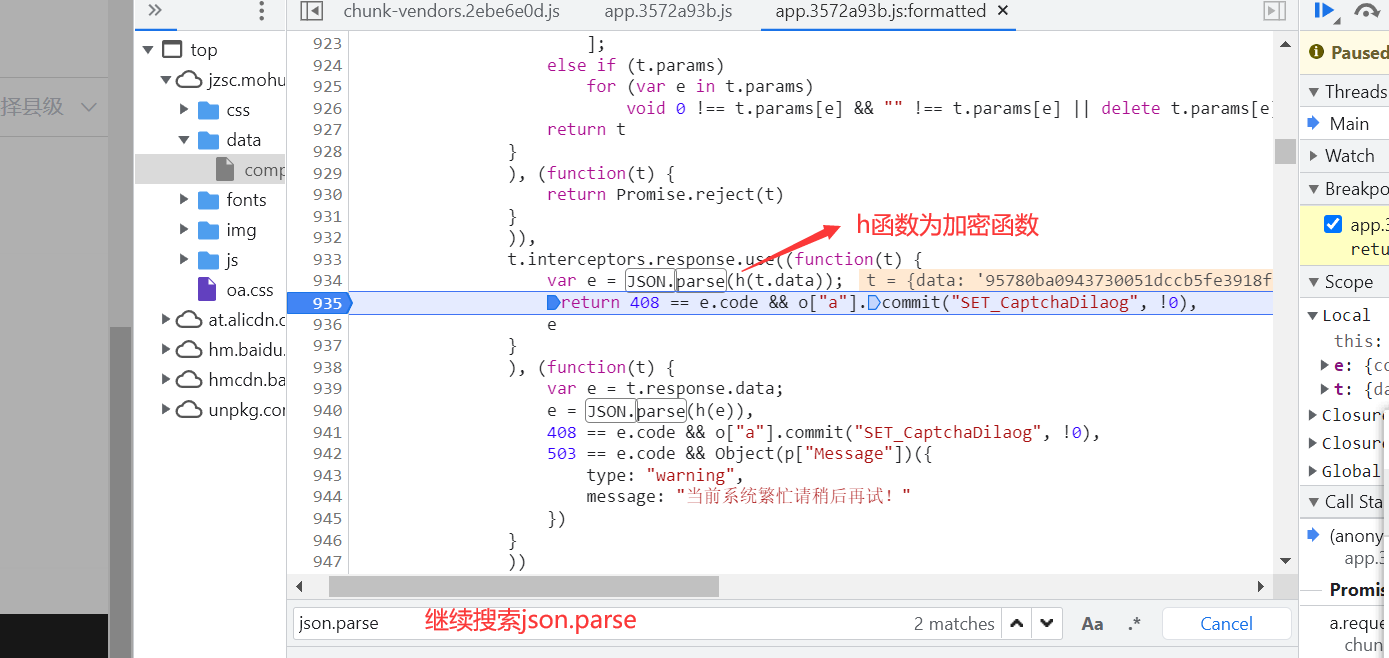Image resolution: width=1389 pixels, height=658 pixels.
Task: Click the show navigator panel icon beside tabs
Action: tap(311, 12)
